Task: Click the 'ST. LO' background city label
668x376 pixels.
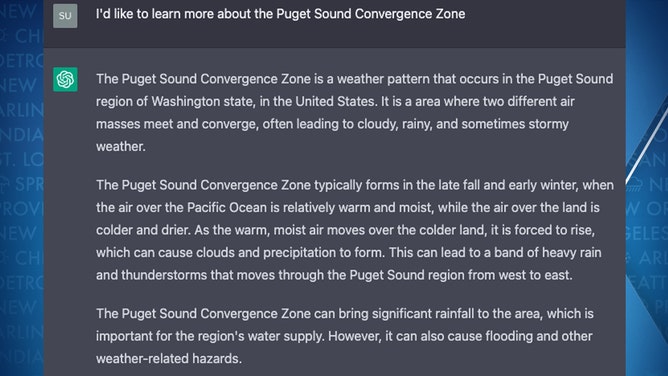Action: click(21, 160)
